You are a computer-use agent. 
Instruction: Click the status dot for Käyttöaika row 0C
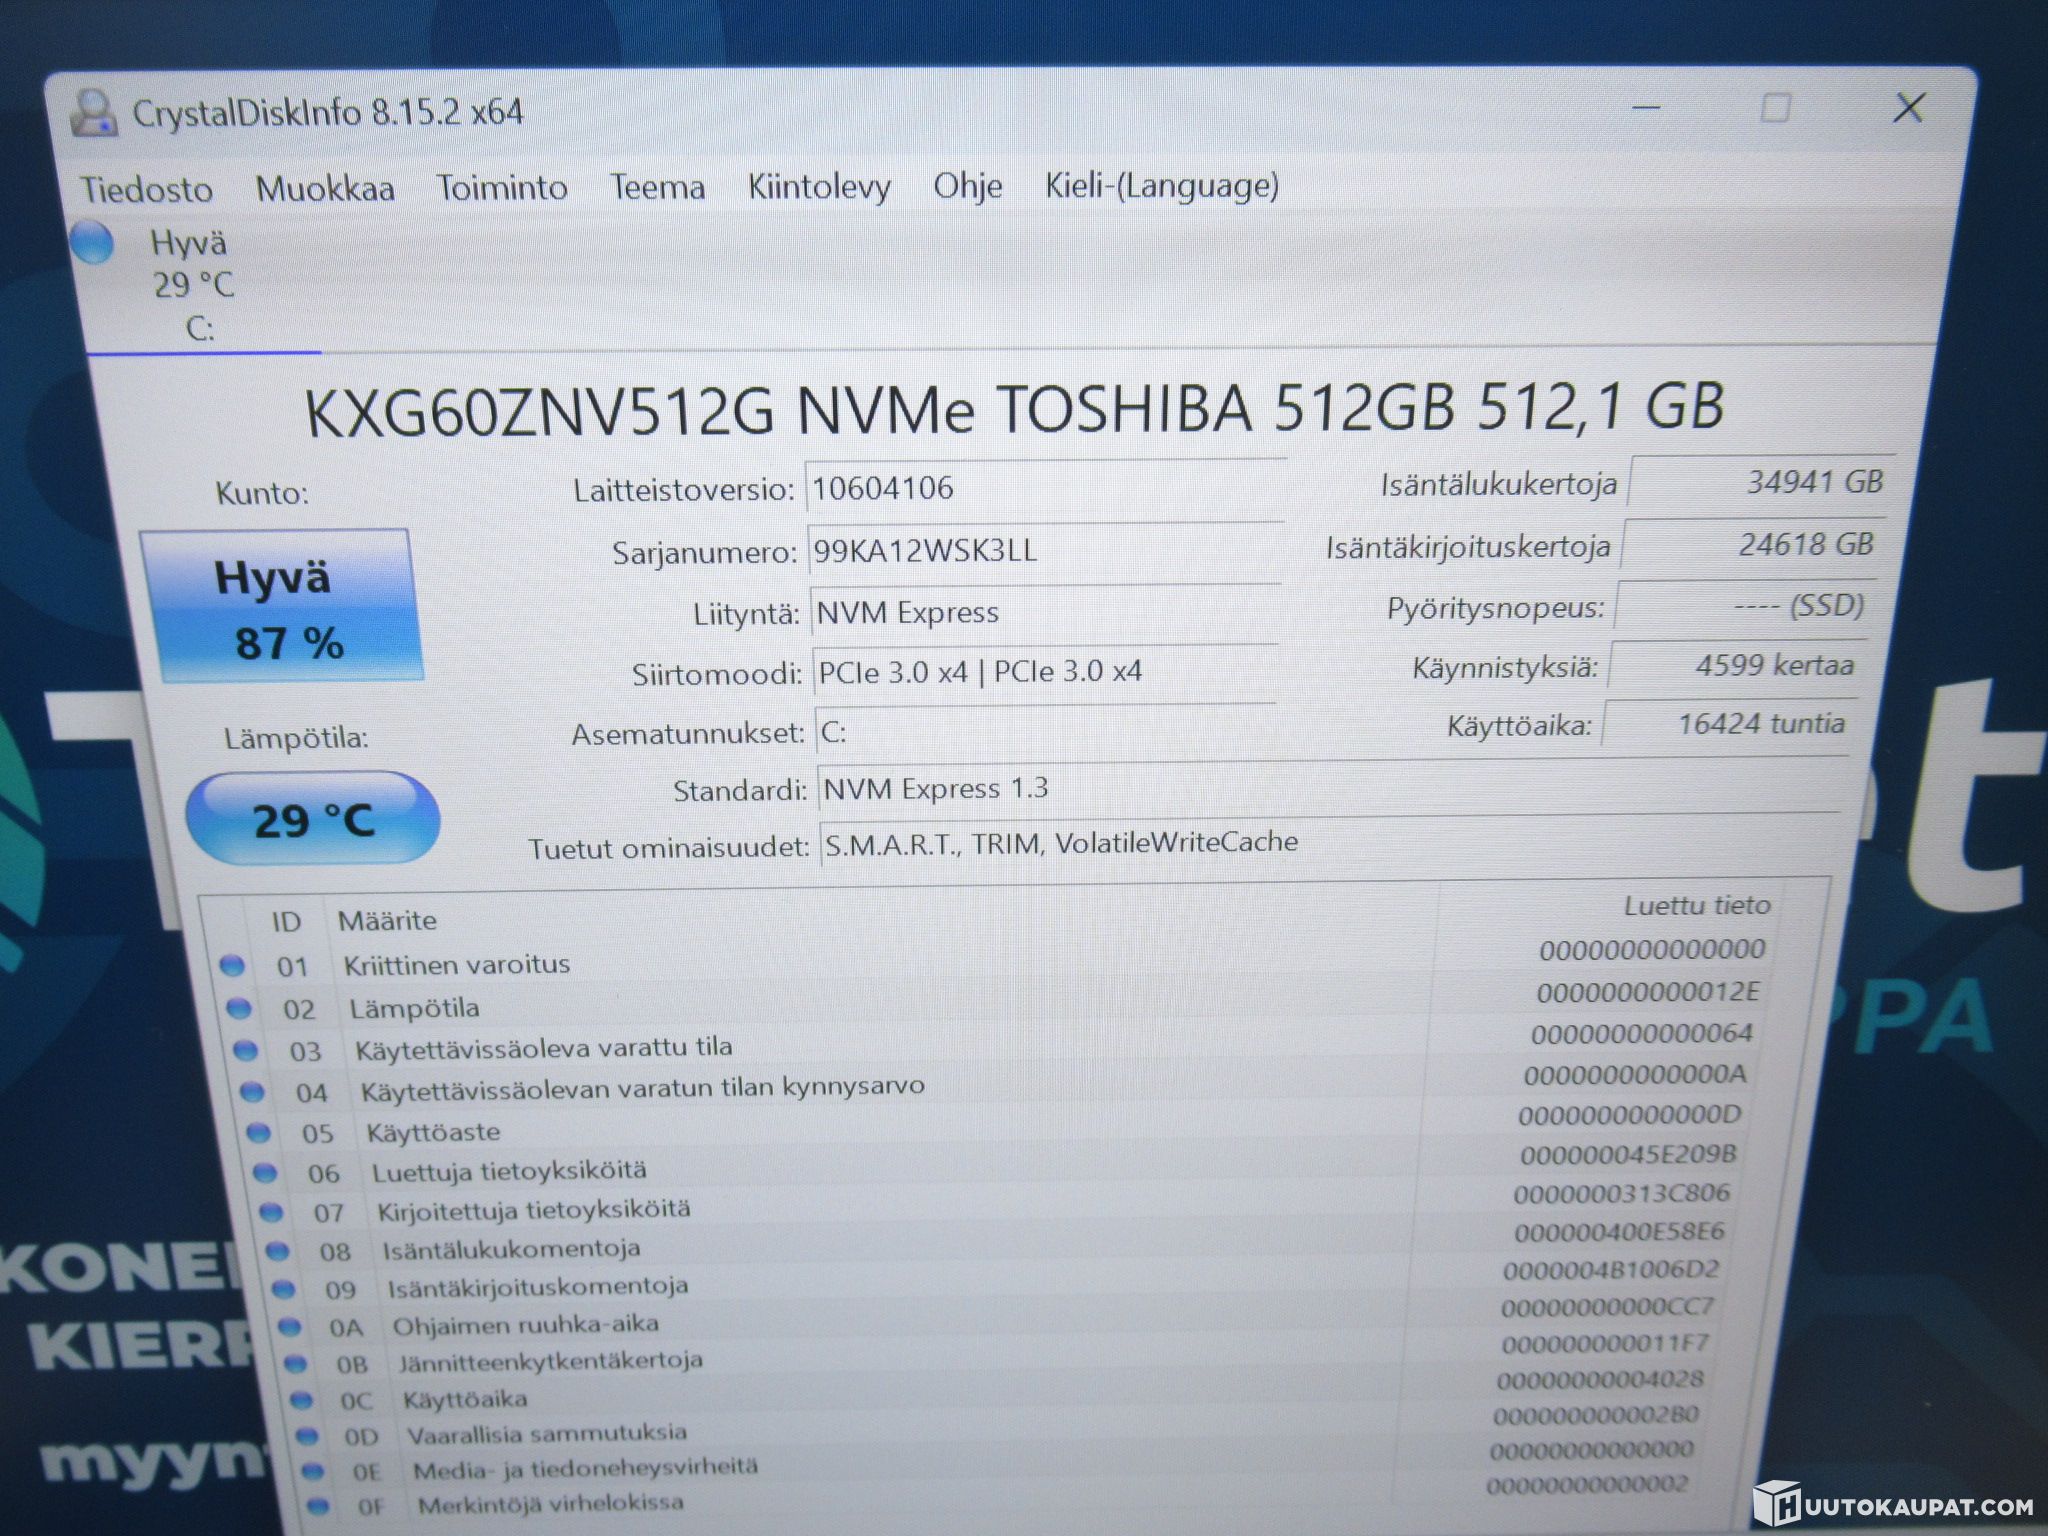[301, 1400]
